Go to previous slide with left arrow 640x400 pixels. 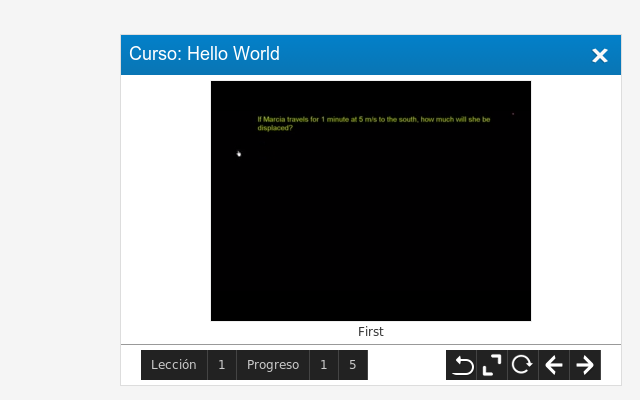[x=553, y=365]
